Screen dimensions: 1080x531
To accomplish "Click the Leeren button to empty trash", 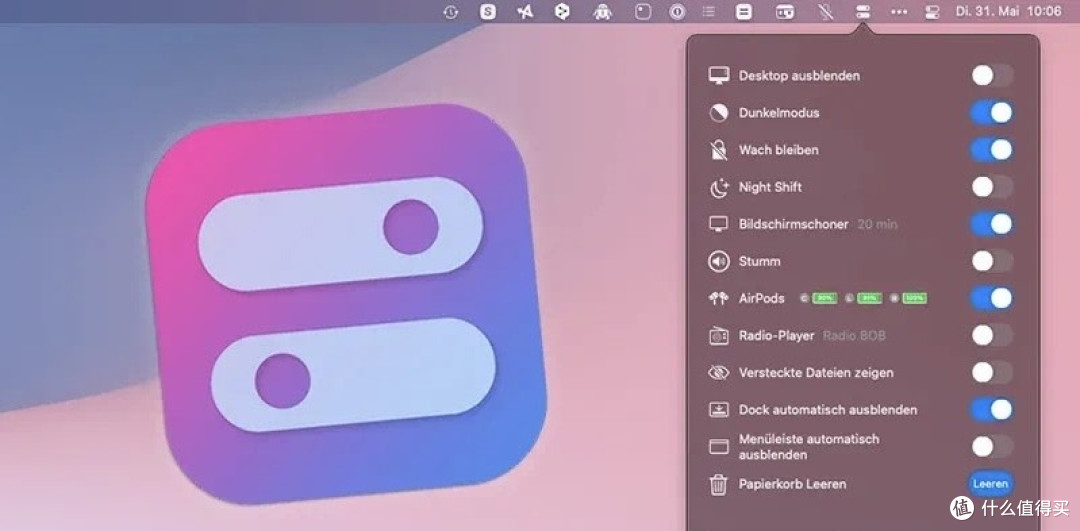I will click(991, 484).
